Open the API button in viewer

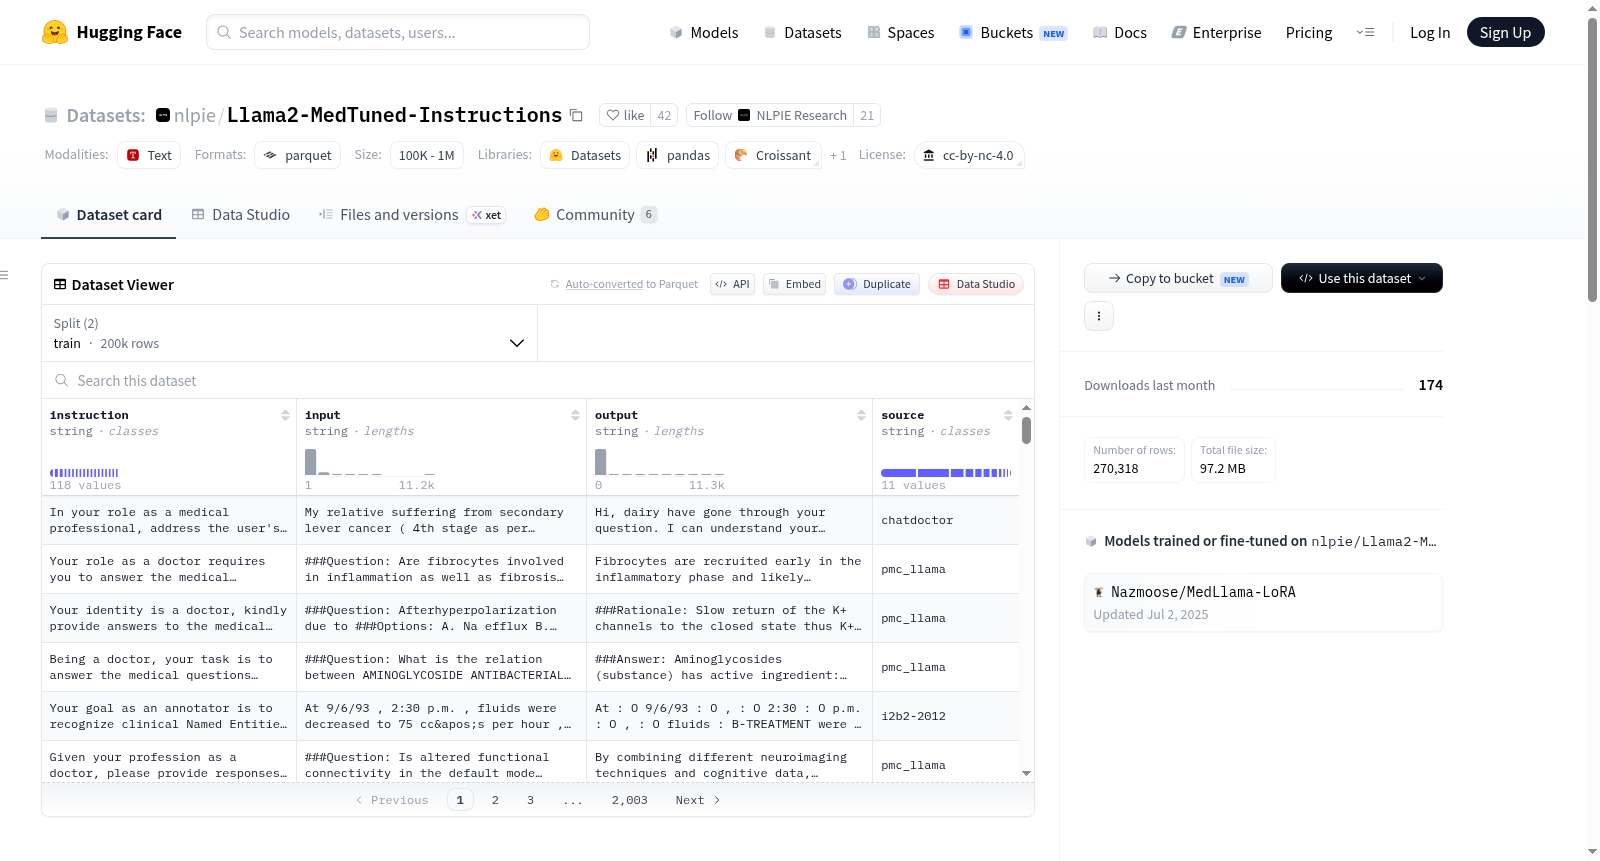[732, 284]
